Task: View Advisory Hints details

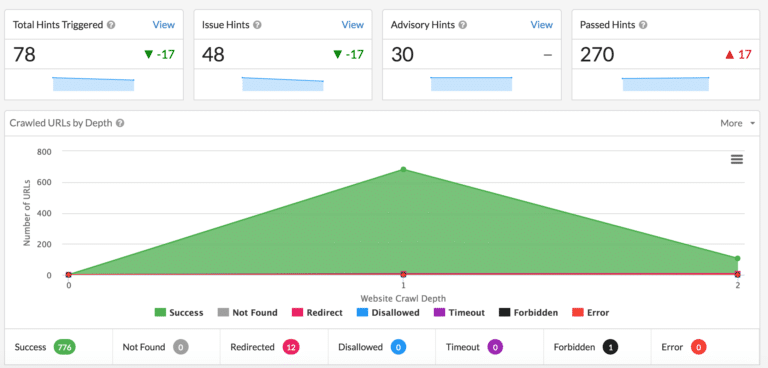Action: 542,25
